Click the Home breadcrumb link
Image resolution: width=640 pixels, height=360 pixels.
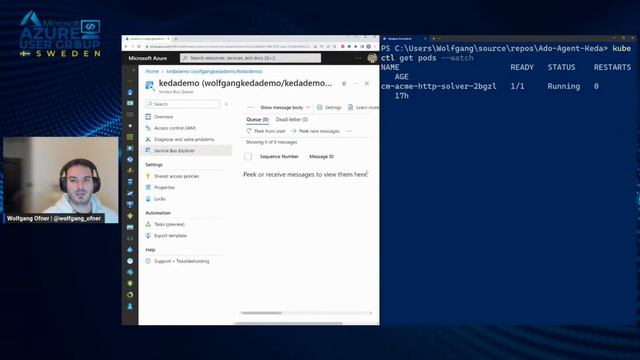click(152, 71)
